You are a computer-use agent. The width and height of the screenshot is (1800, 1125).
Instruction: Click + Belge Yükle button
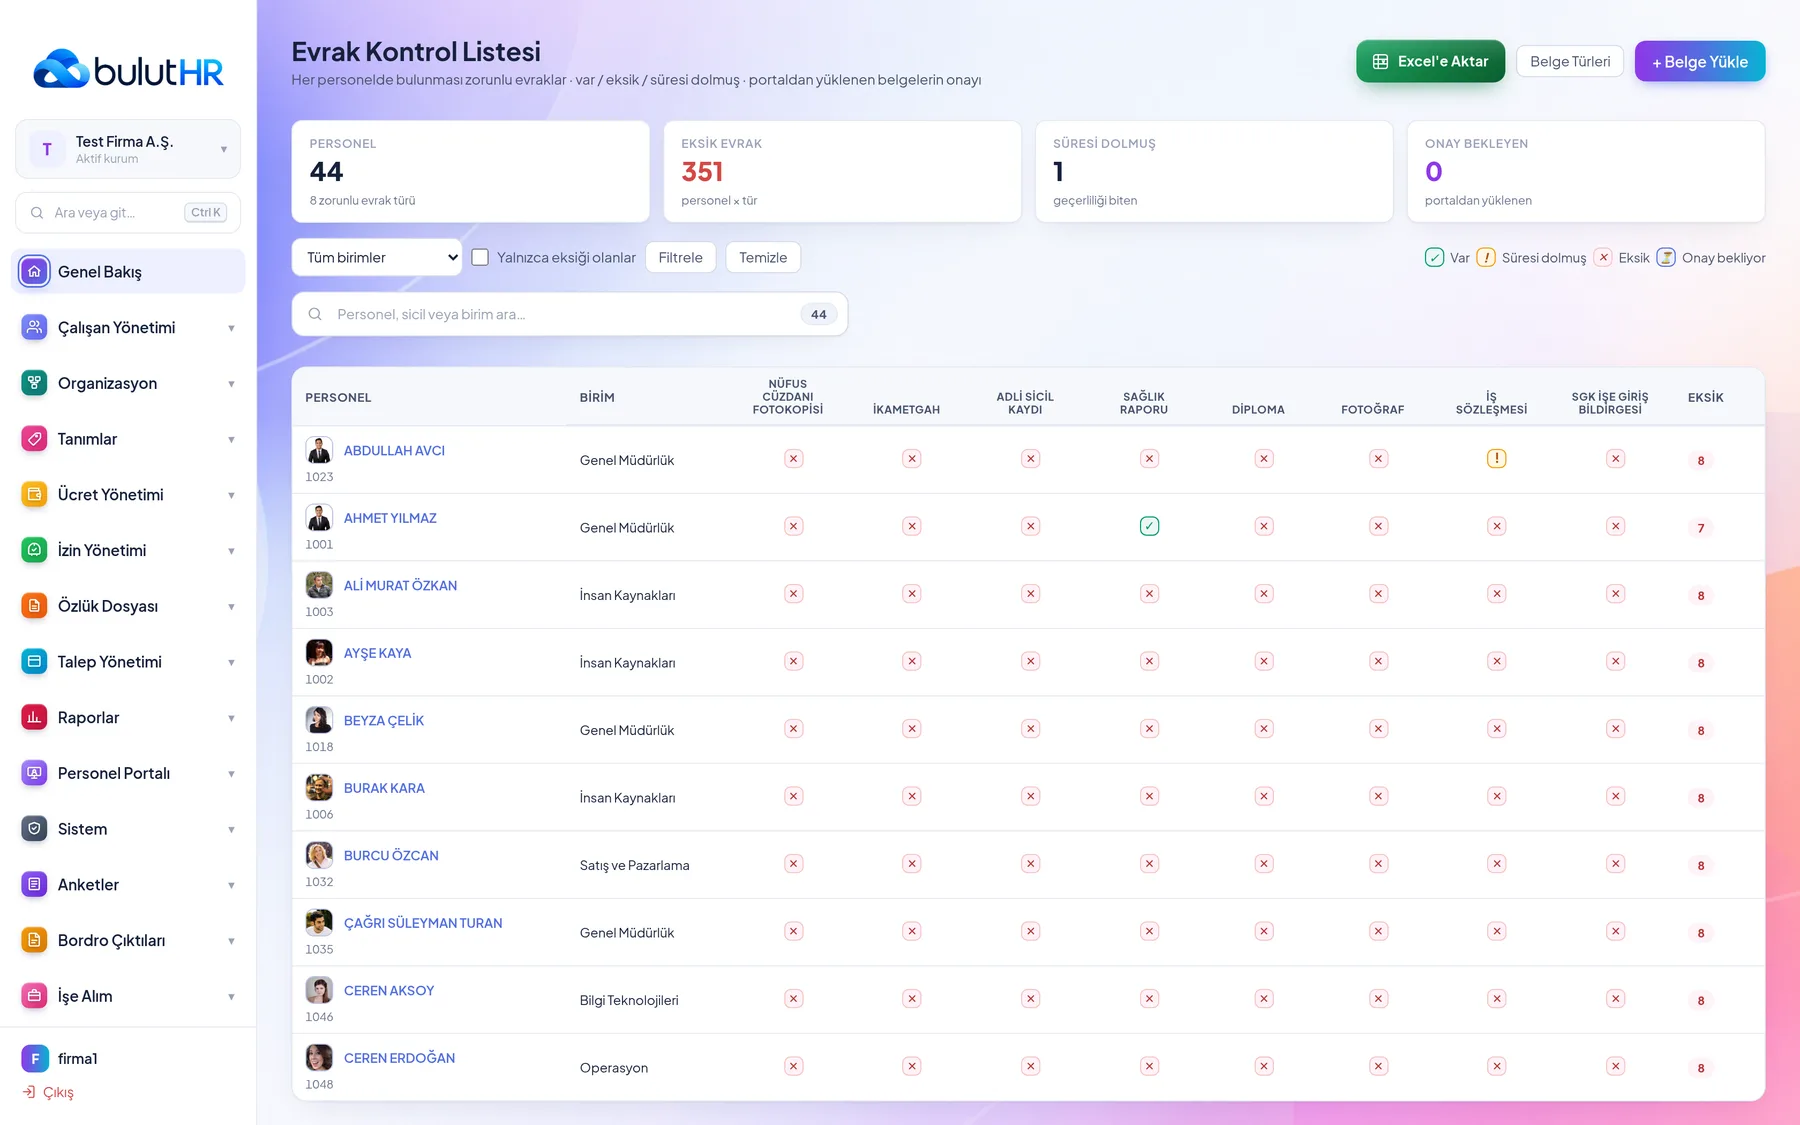1700,61
